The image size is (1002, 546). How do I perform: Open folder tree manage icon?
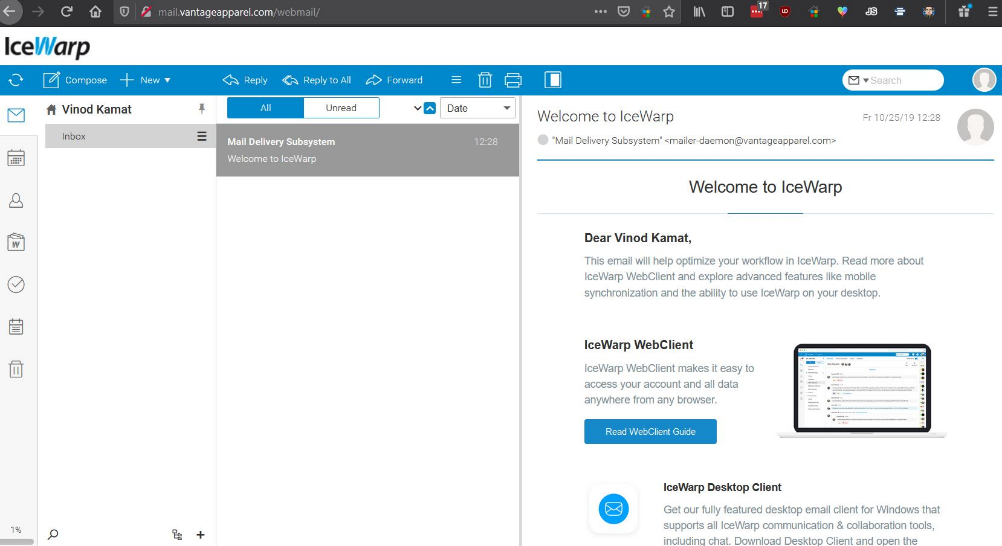coord(177,534)
